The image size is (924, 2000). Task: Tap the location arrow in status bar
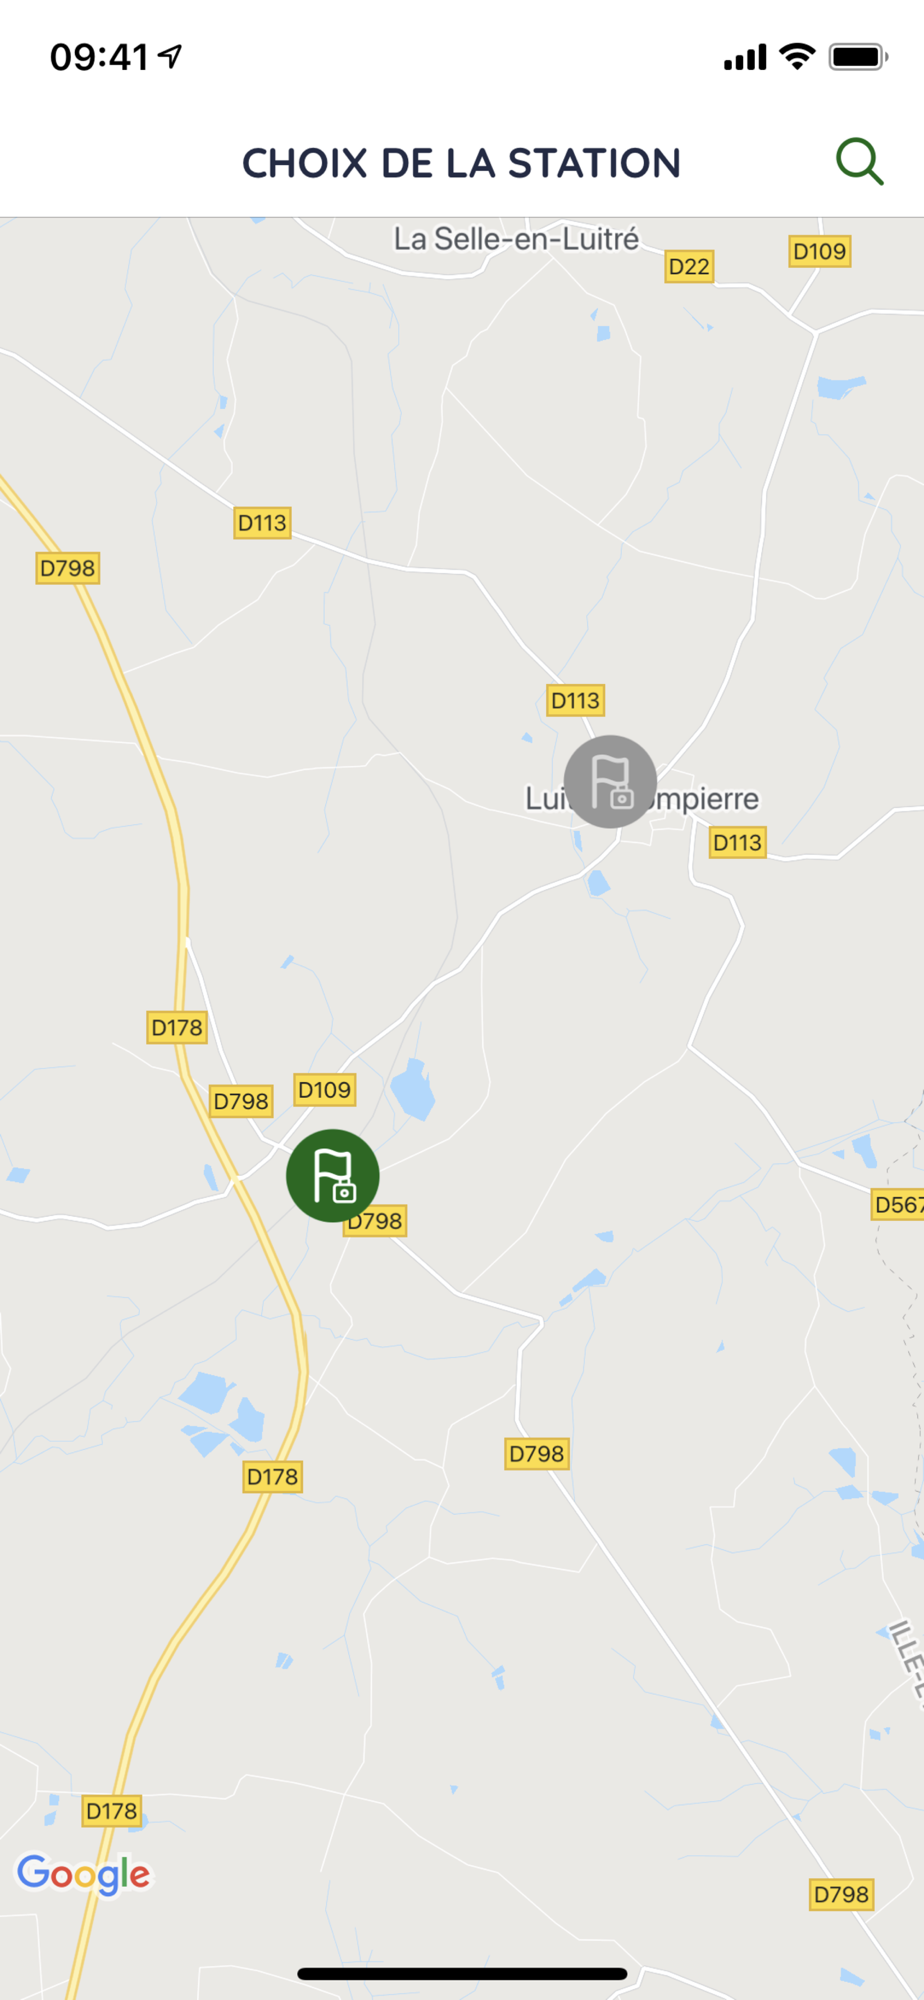coord(170,56)
